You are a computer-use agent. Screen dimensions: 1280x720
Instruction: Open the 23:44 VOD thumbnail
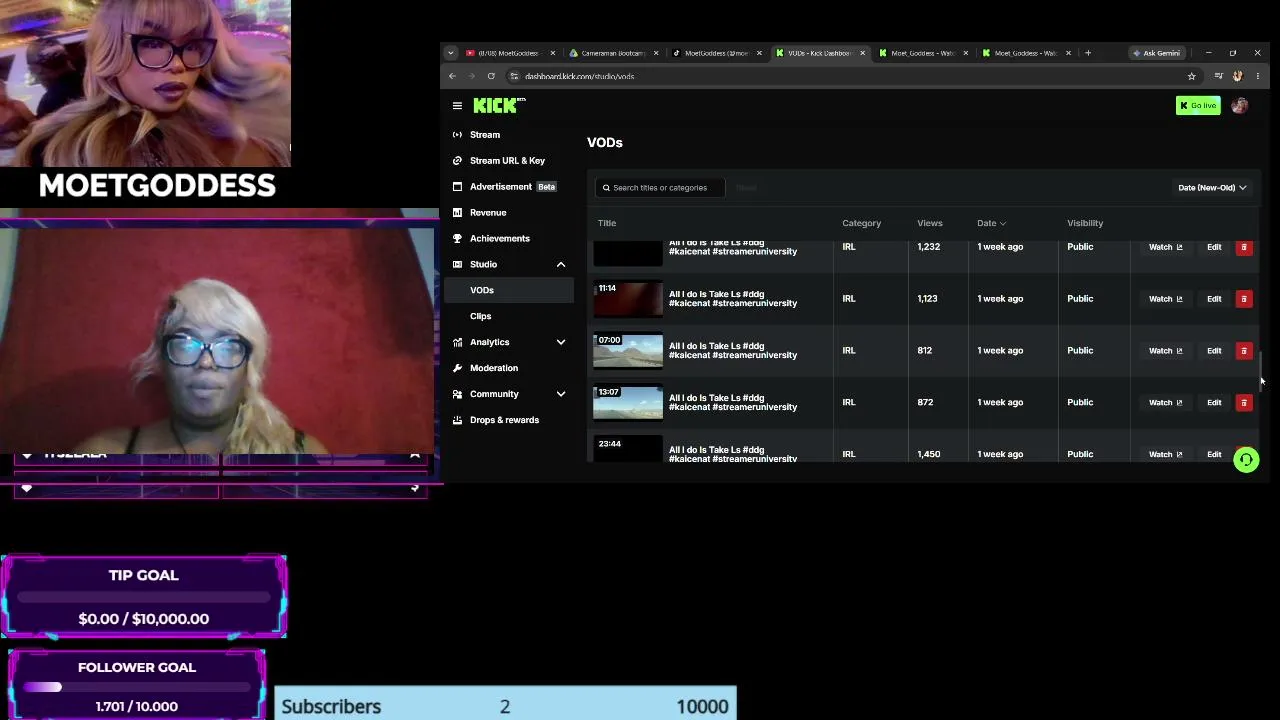pos(628,449)
